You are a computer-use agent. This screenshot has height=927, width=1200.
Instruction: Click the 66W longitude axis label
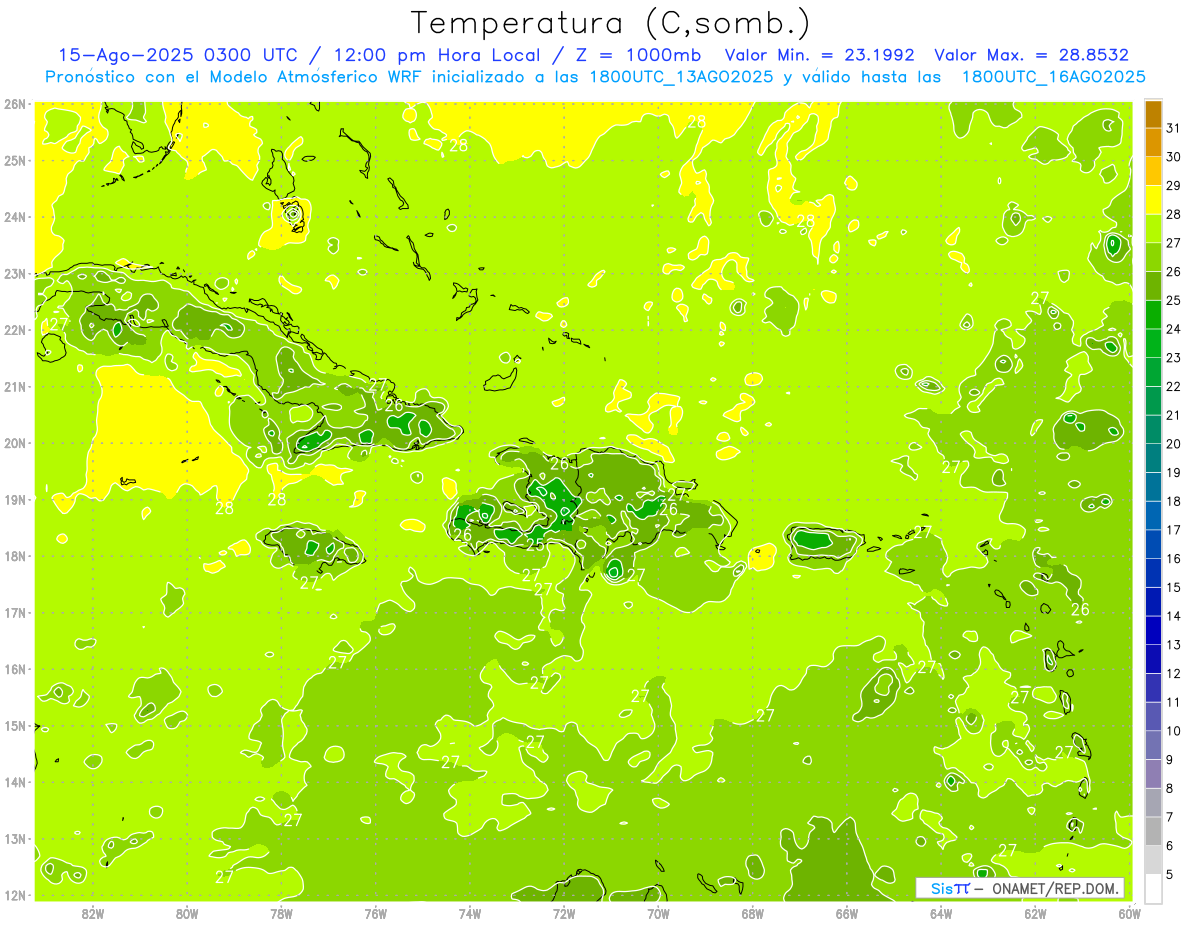pos(847,913)
